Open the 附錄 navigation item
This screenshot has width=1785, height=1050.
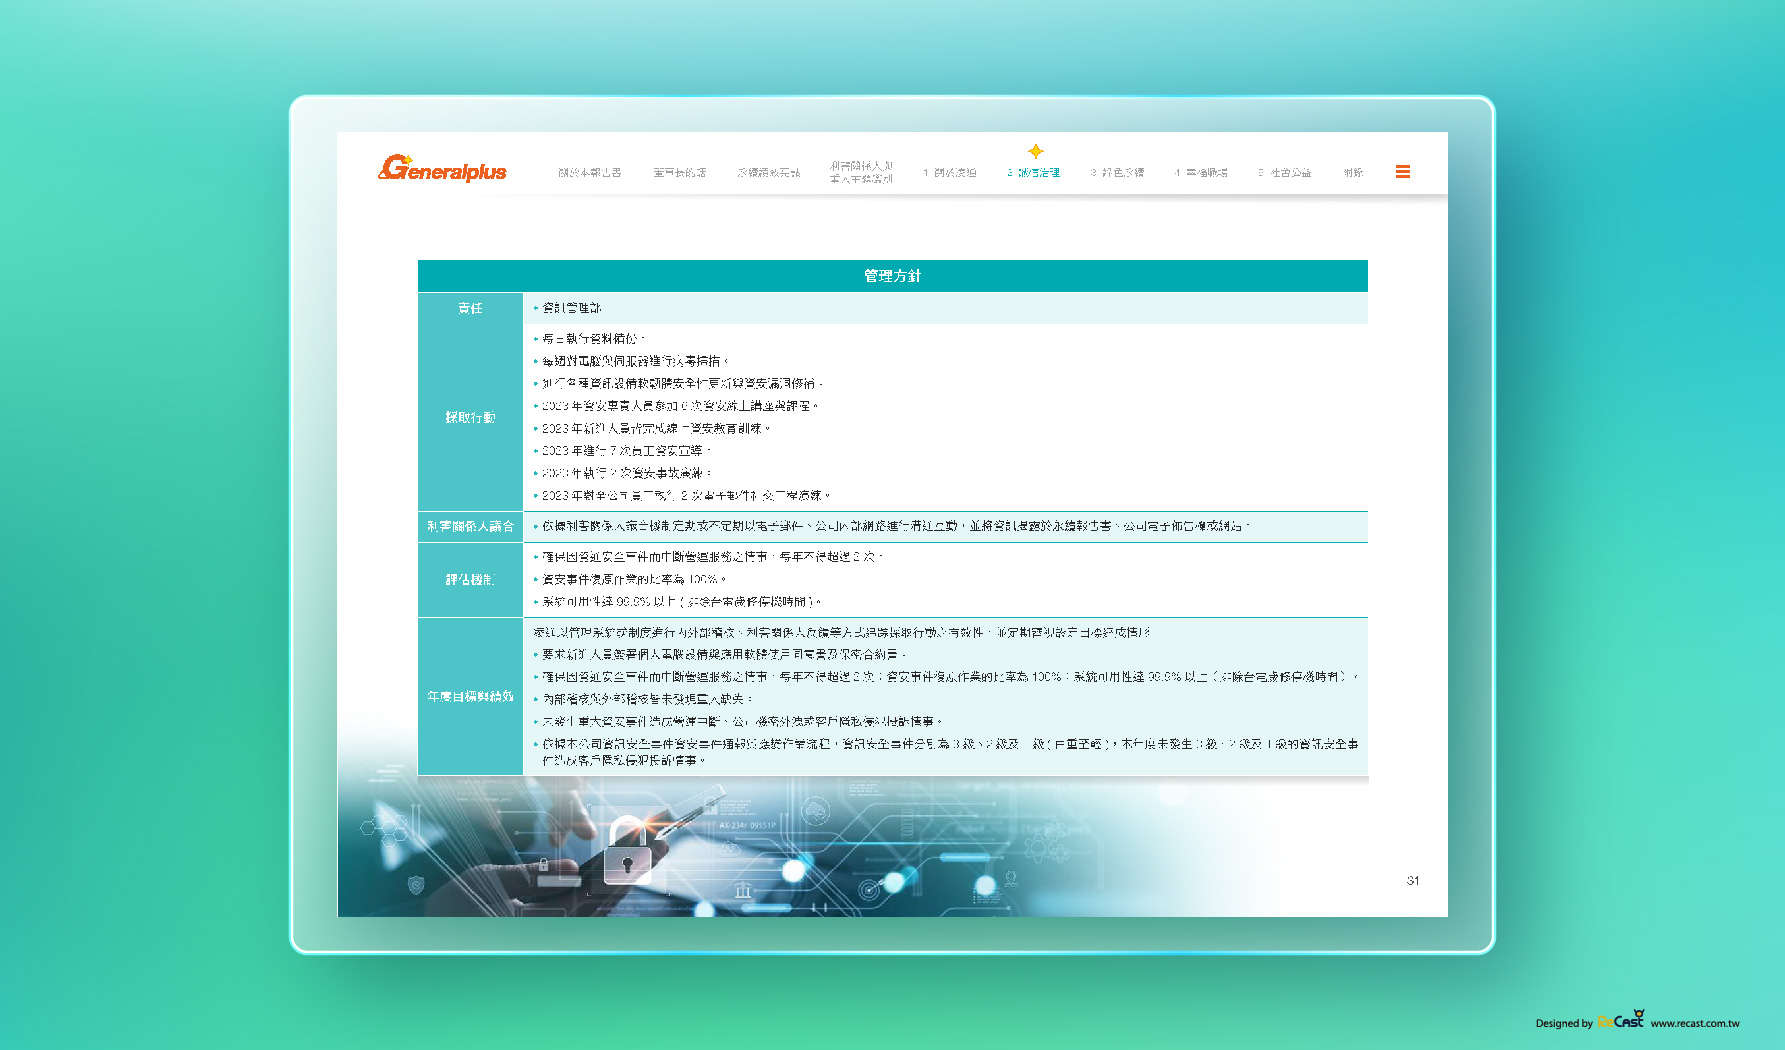1354,173
